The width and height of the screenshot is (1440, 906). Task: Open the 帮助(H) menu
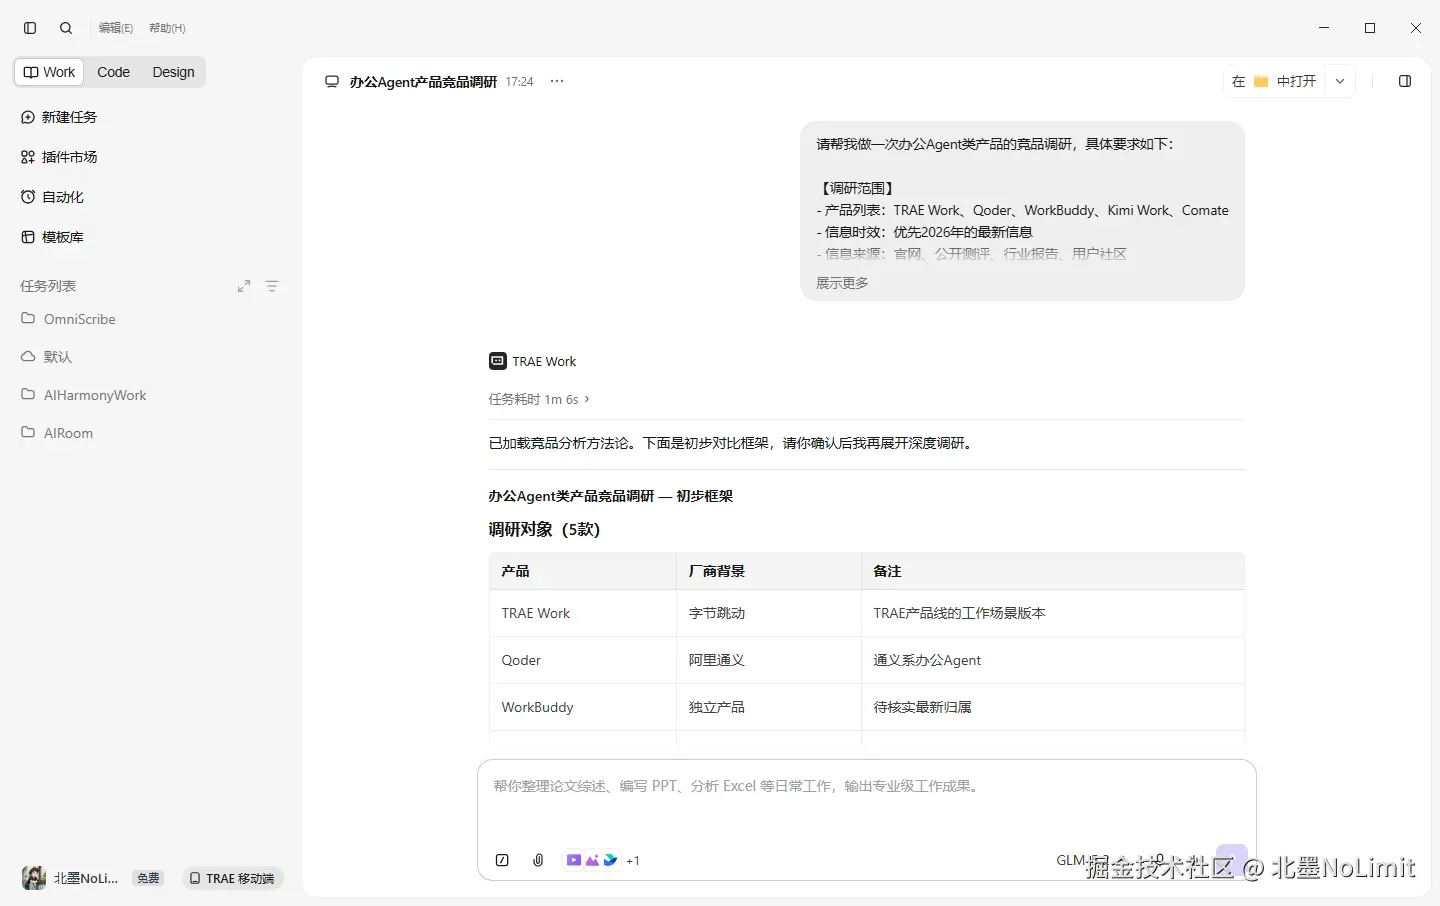click(167, 28)
